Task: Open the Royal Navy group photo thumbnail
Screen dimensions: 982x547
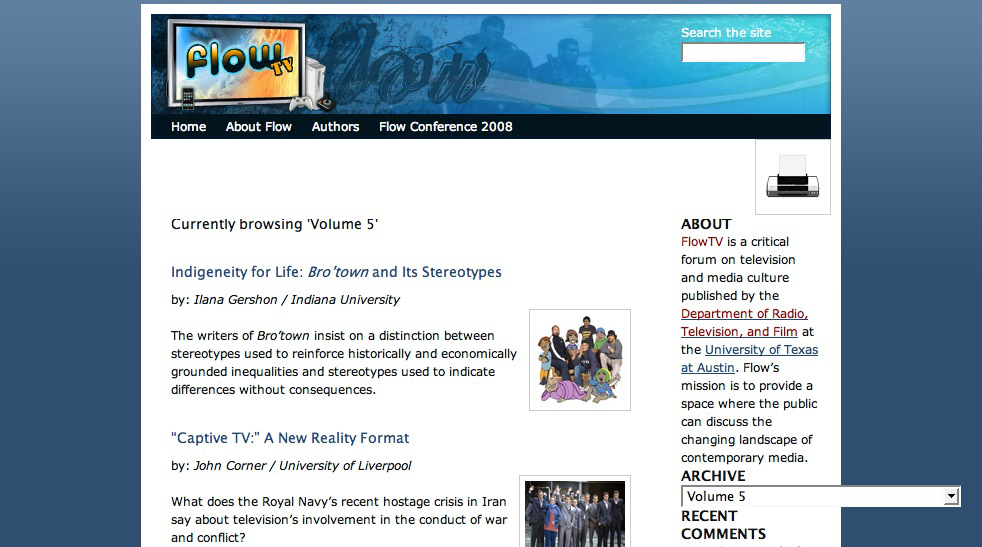Action: pyautogui.click(x=575, y=513)
